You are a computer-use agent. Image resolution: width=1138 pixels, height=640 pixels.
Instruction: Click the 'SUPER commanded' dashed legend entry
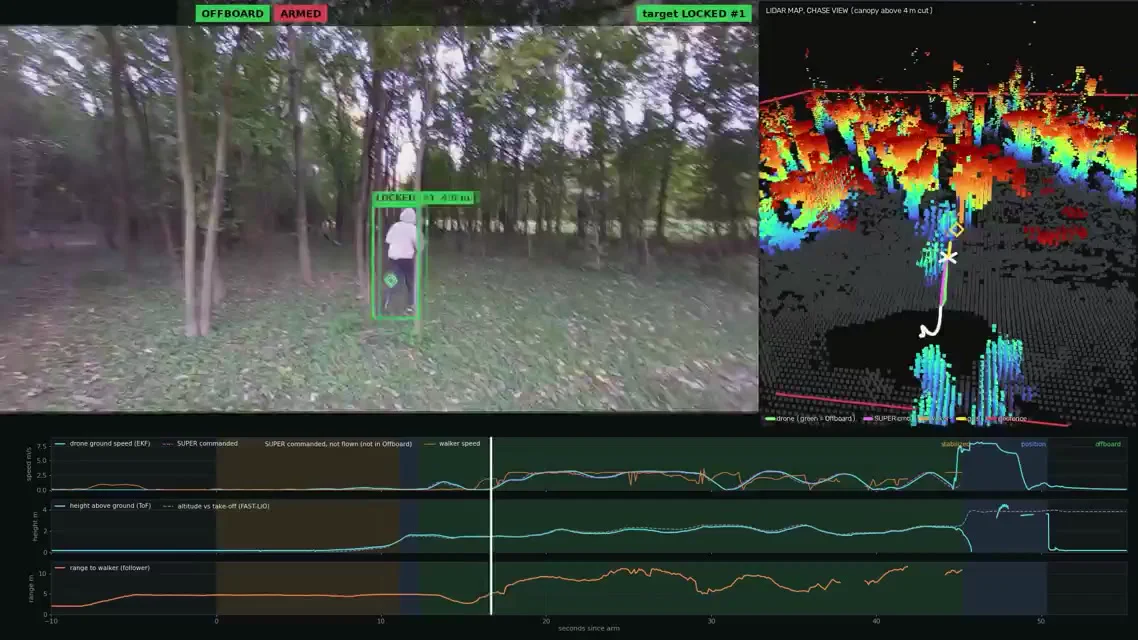tap(200, 443)
